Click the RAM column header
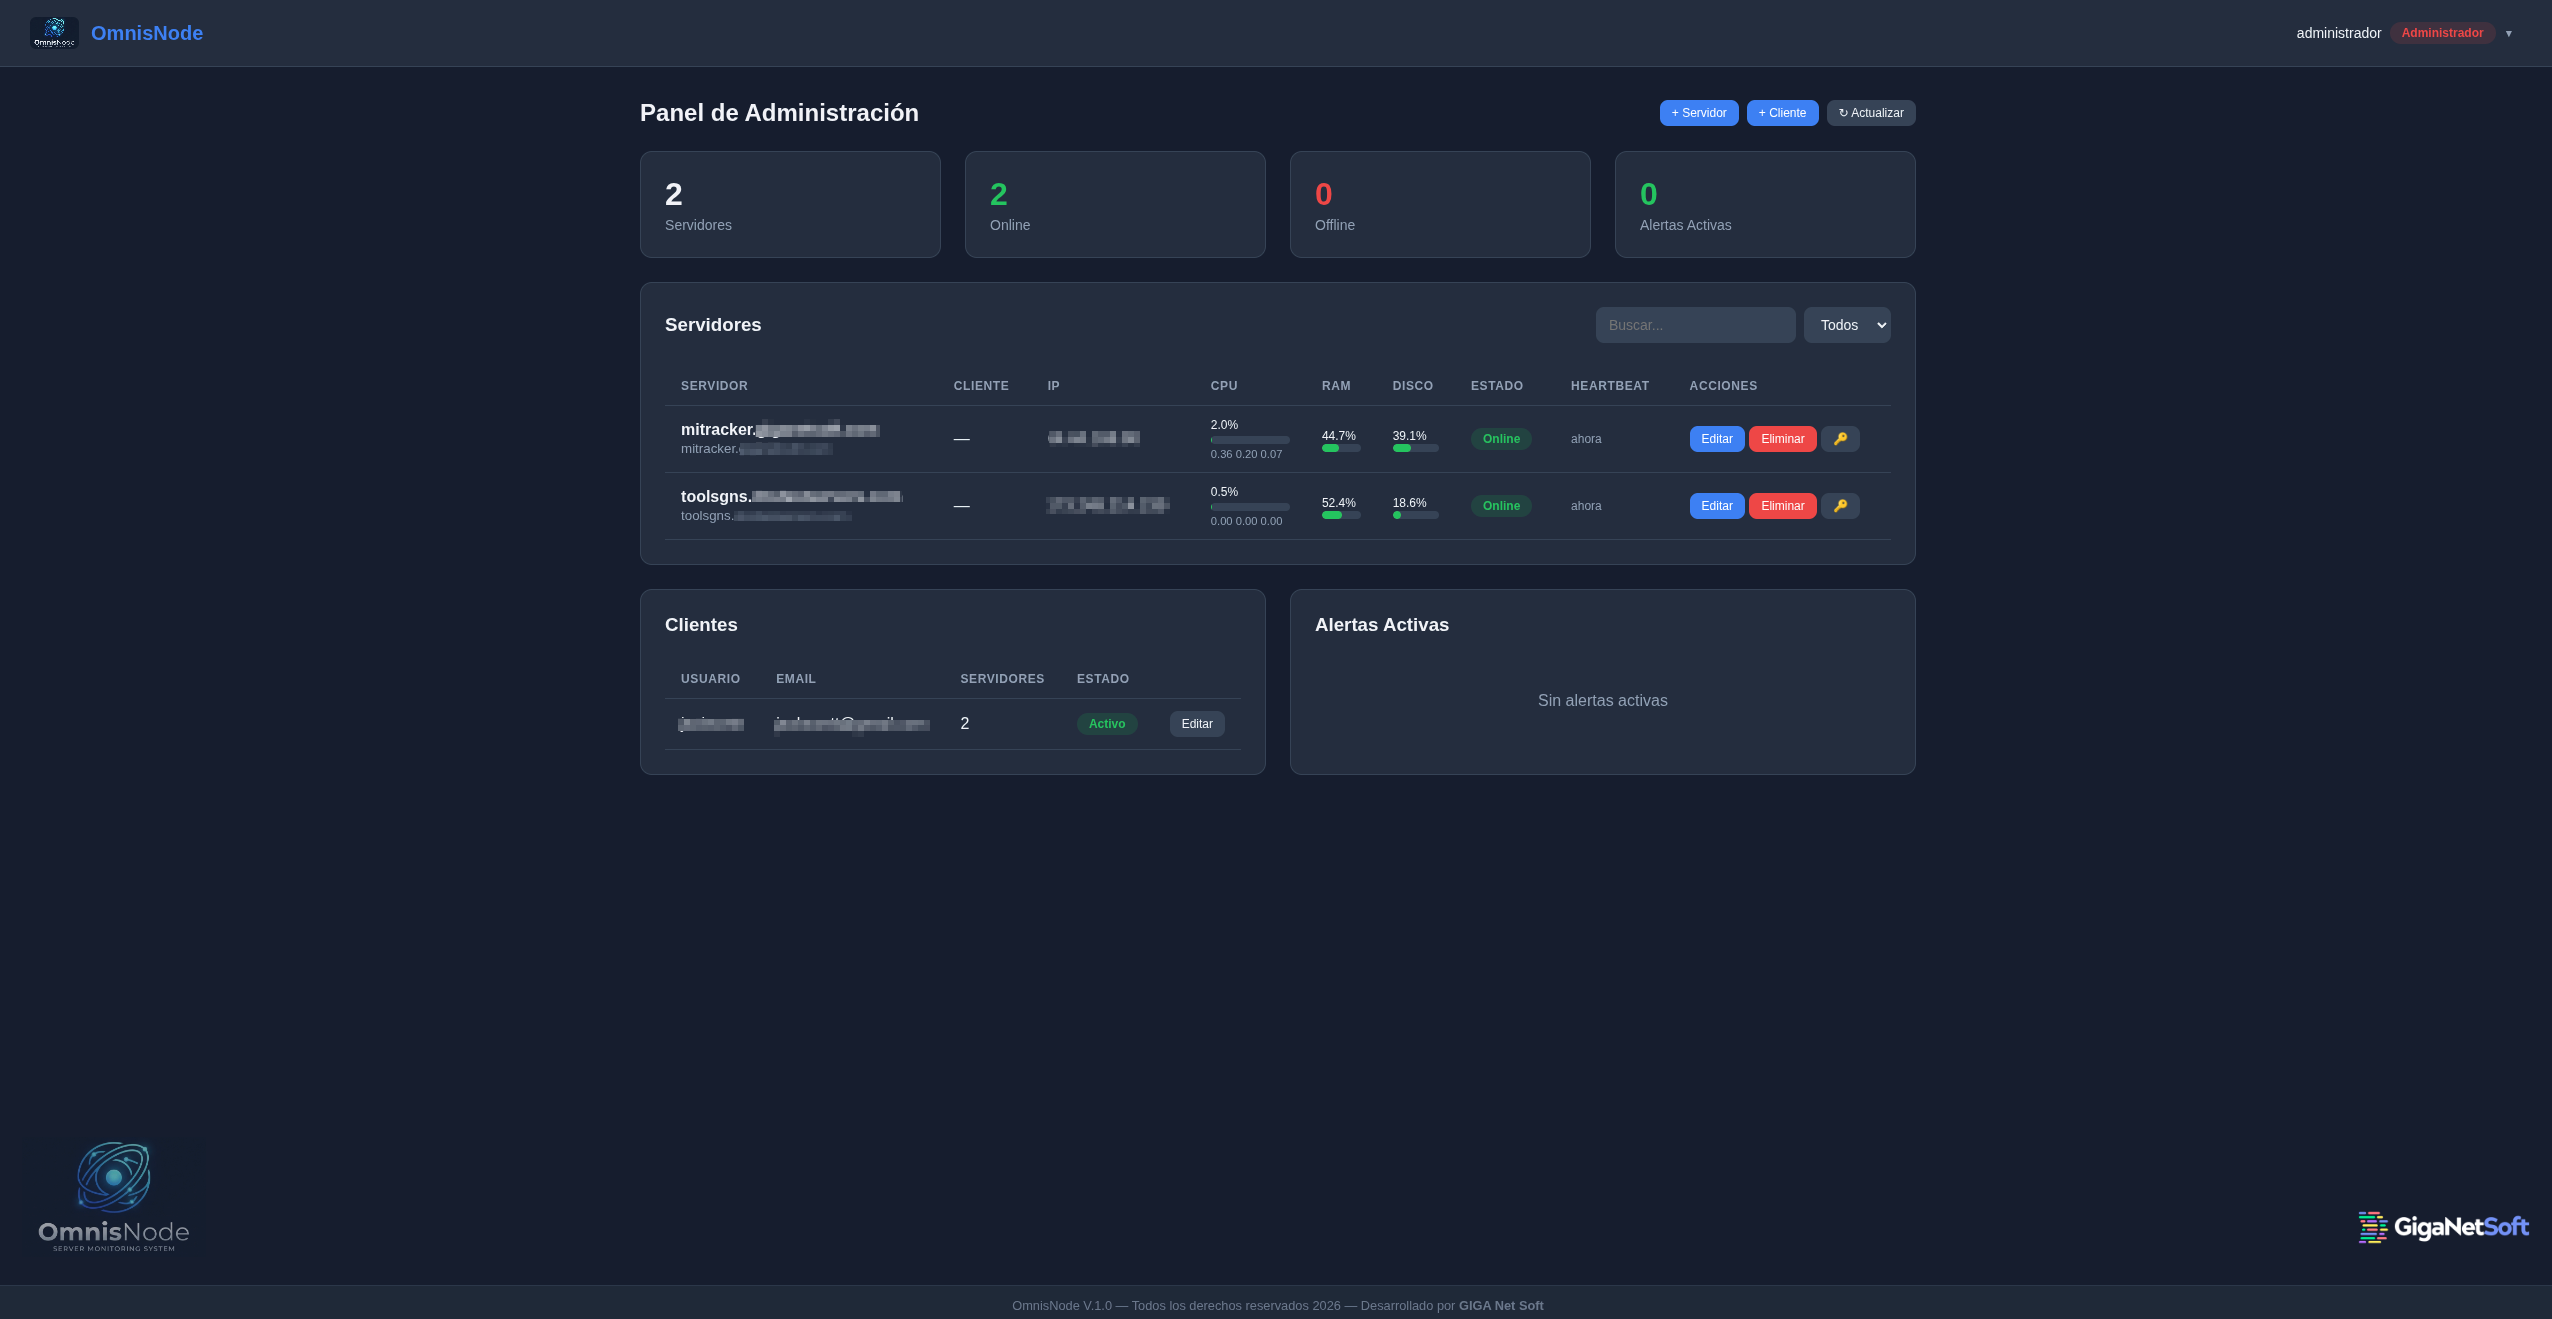The height and width of the screenshot is (1319, 2552). pyautogui.click(x=1336, y=386)
